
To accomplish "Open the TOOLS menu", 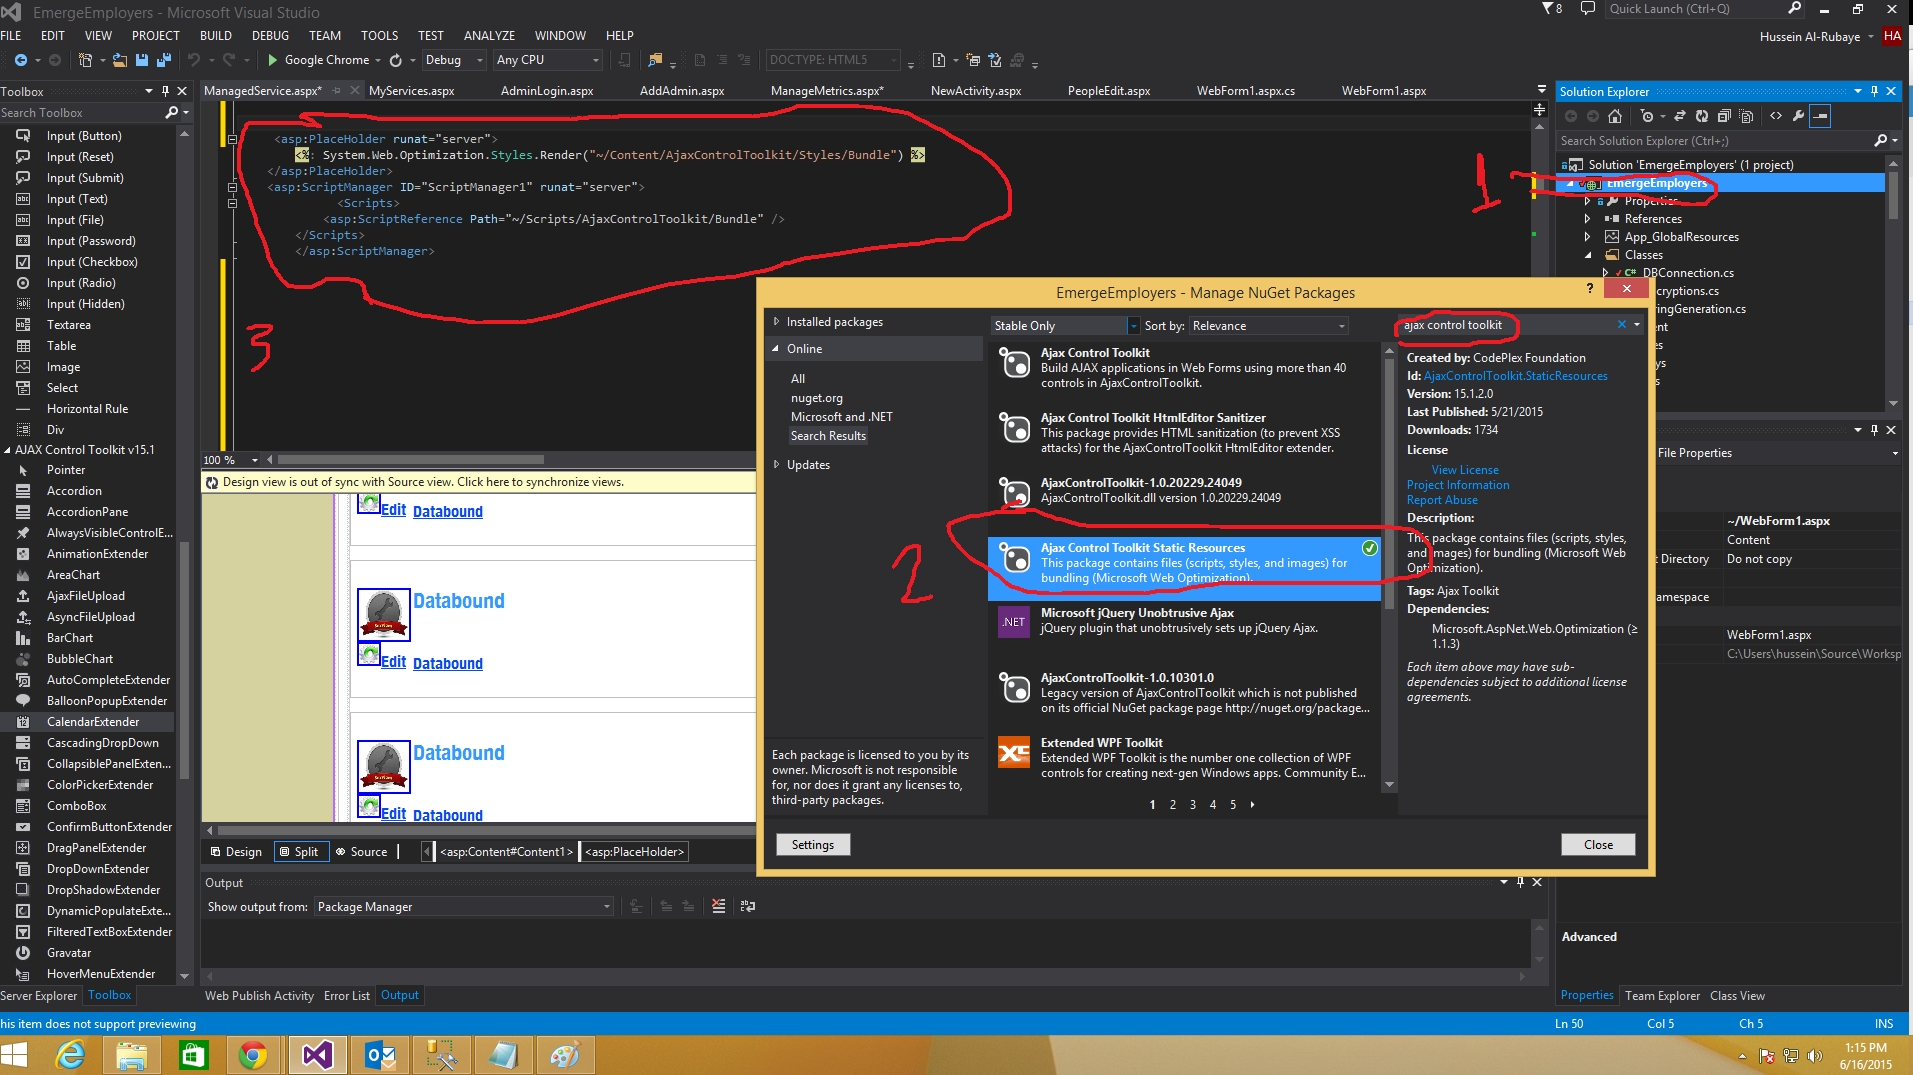I will pos(379,35).
